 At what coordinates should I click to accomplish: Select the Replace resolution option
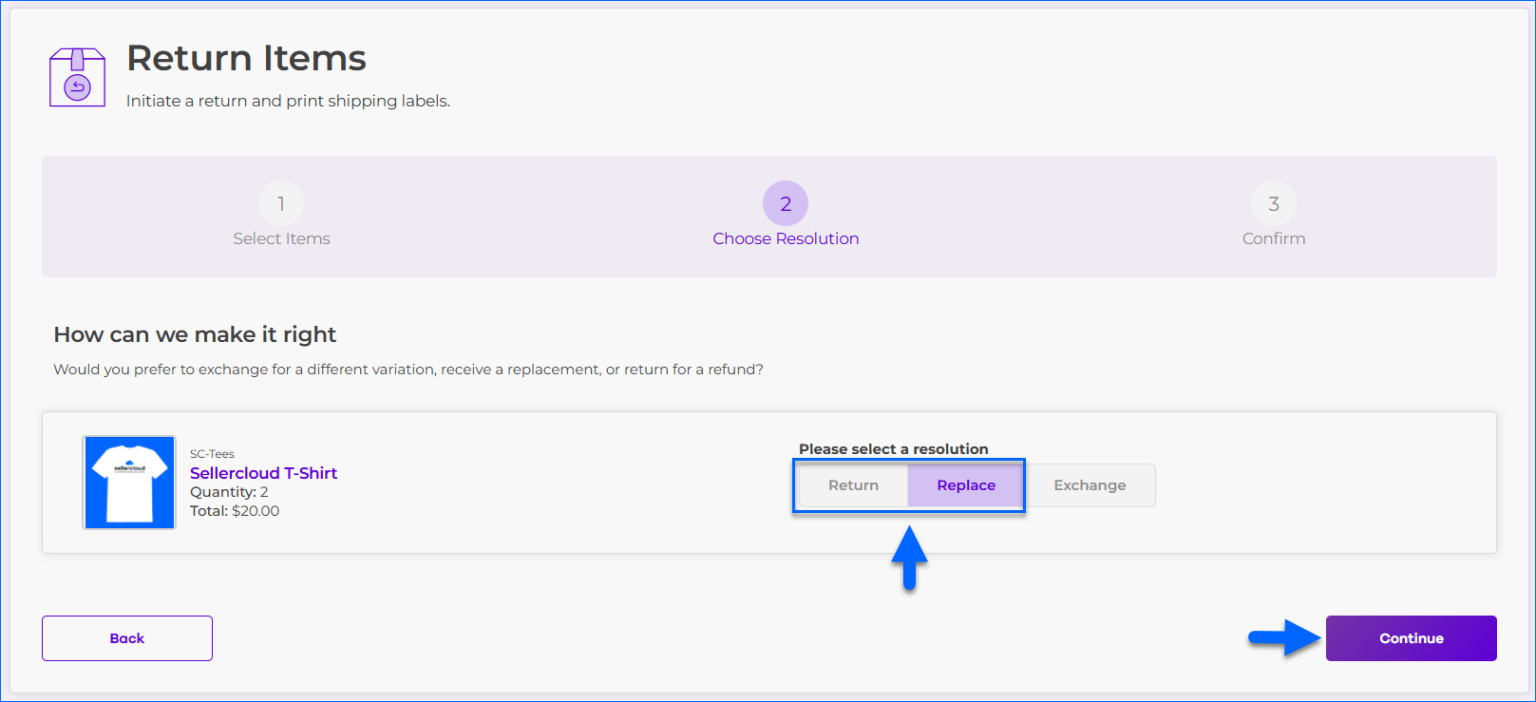(964, 485)
